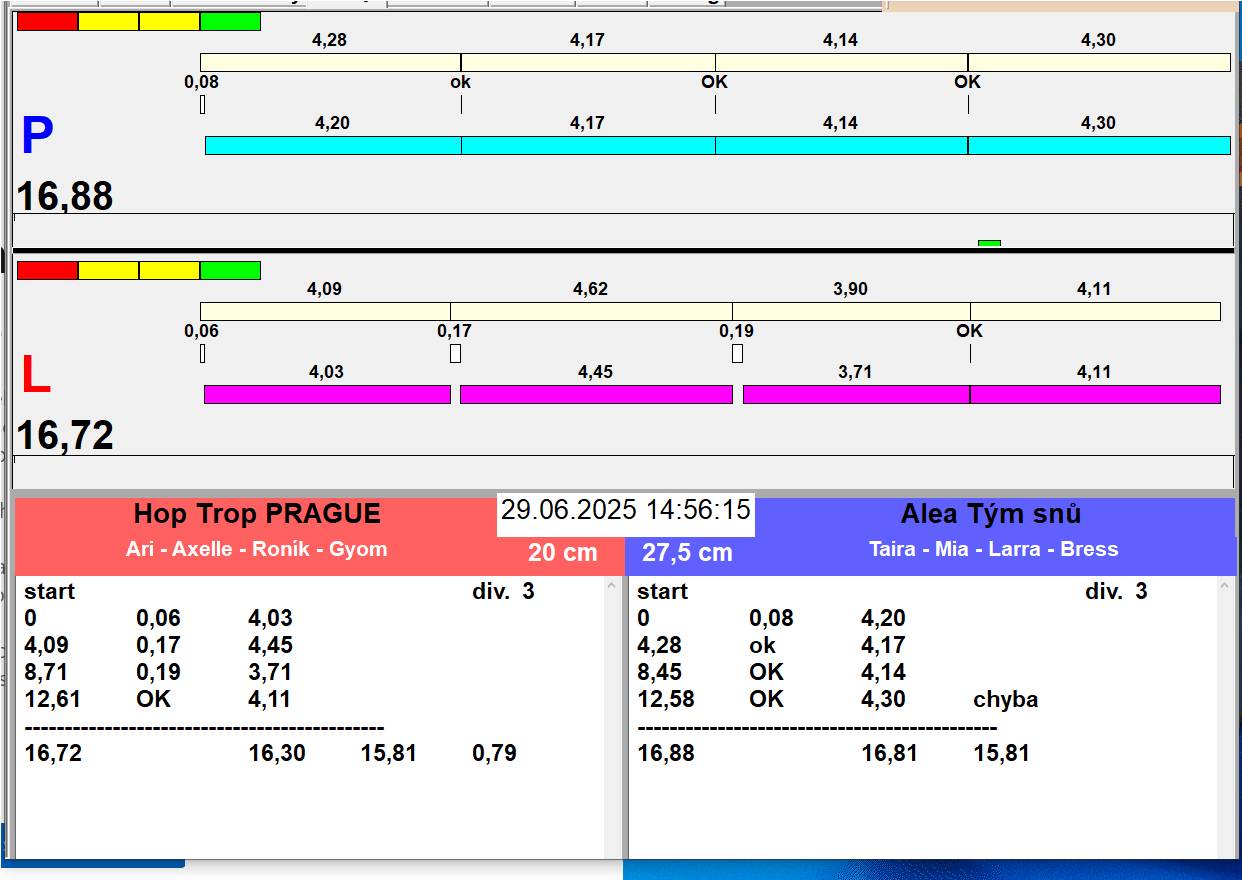Click the small box marker below 0,17

click(x=455, y=353)
